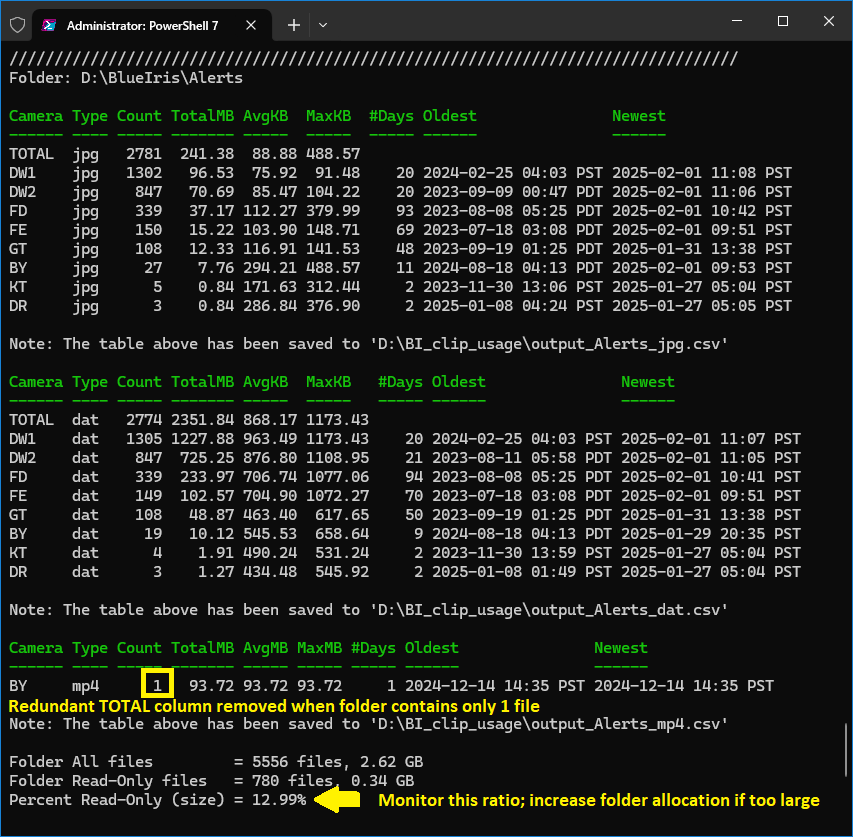Click the vertical scrollbar thumb
The width and height of the screenshot is (853, 837).
pyautogui.click(x=846, y=752)
